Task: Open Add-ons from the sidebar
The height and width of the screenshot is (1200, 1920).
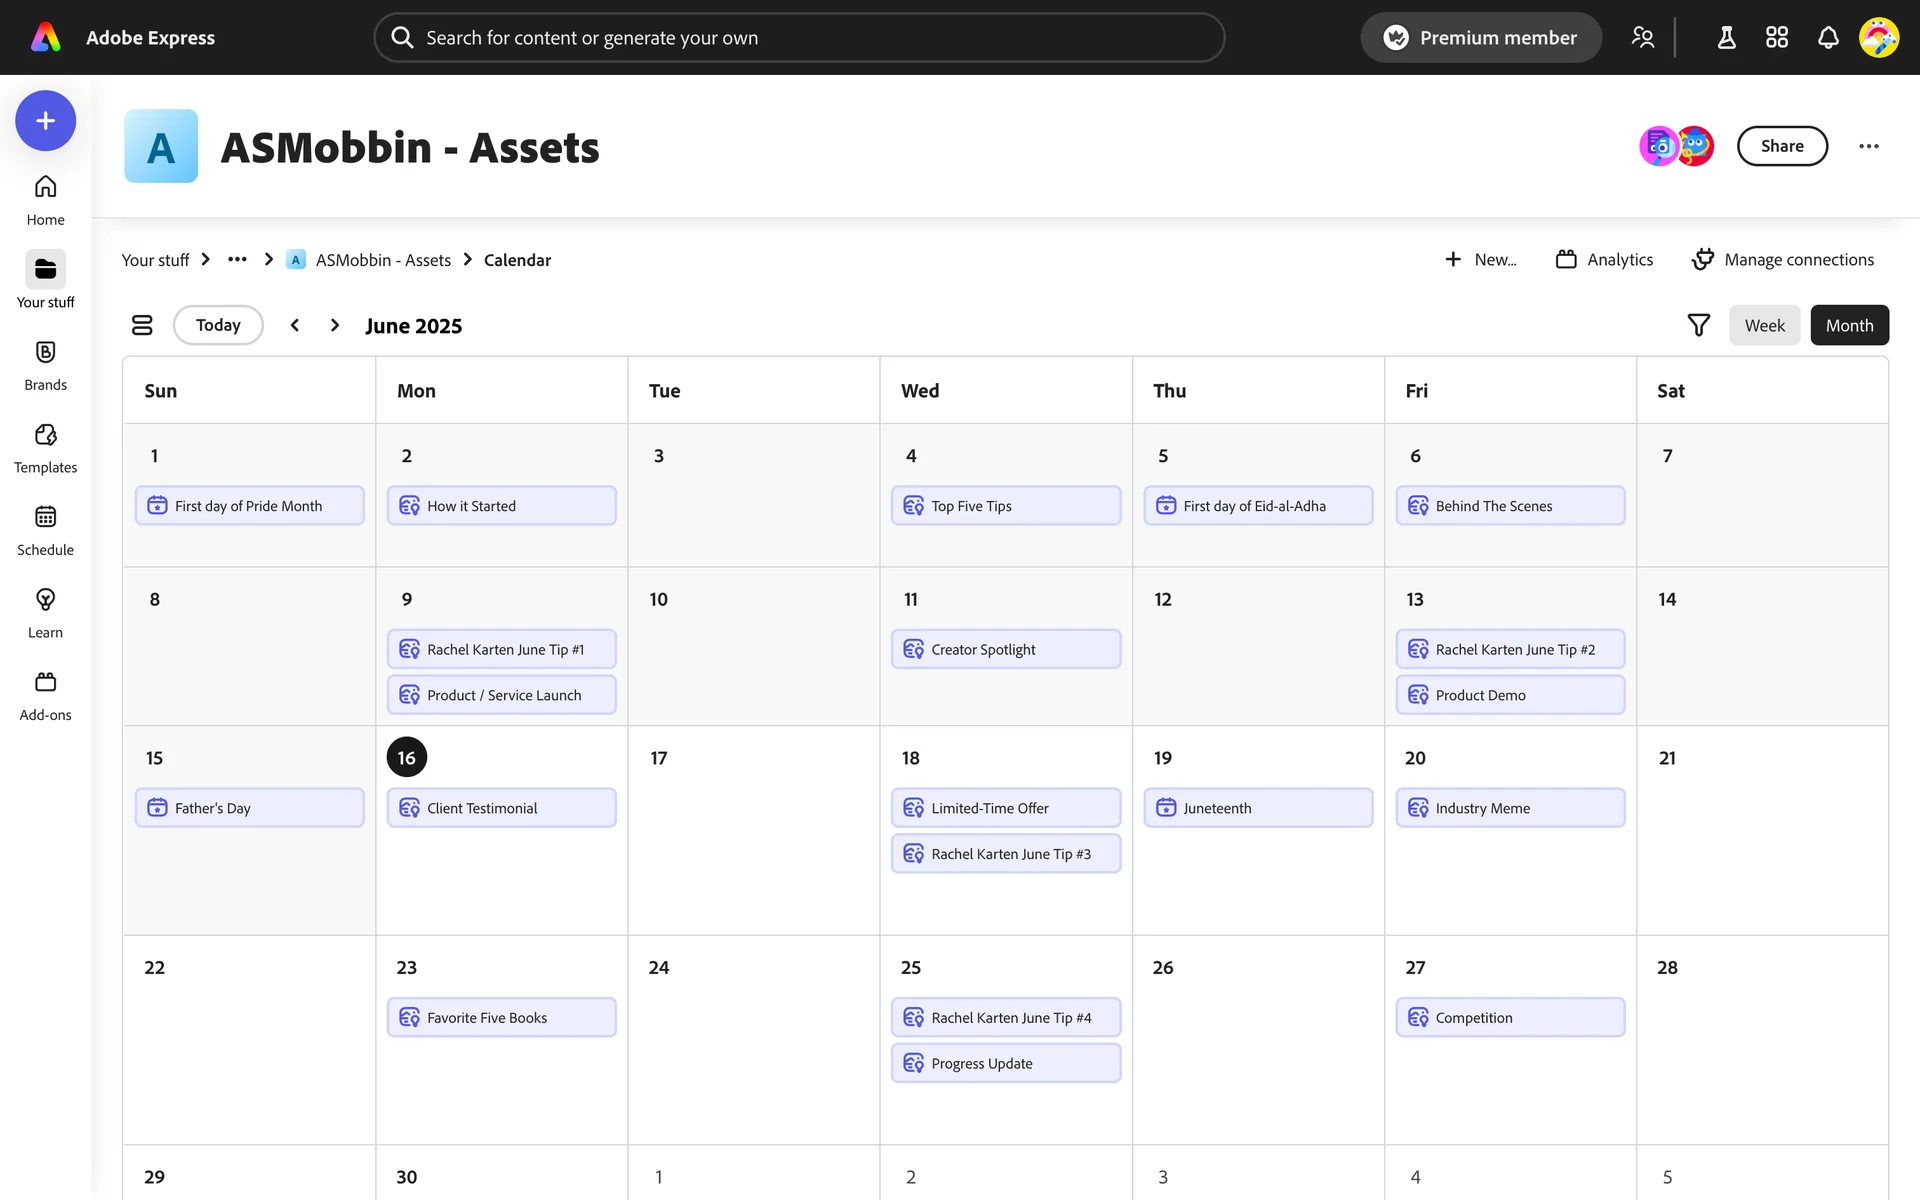Action: [x=45, y=695]
